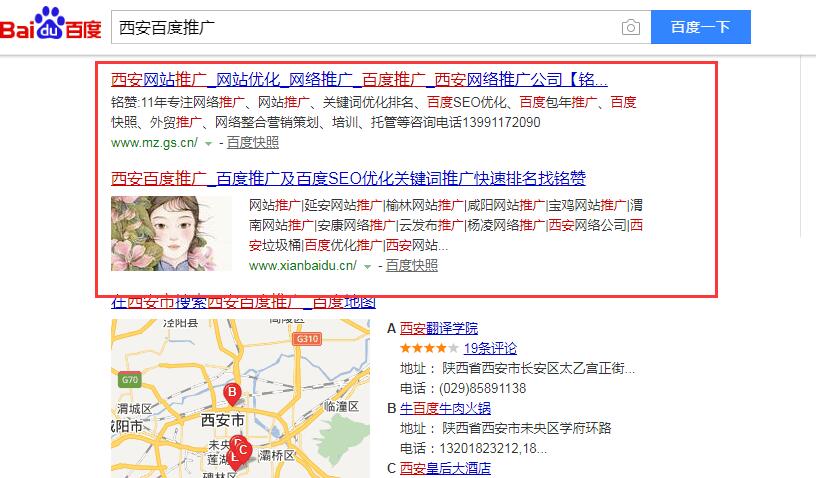Open the 西安翻译学院 listing

coord(439,328)
